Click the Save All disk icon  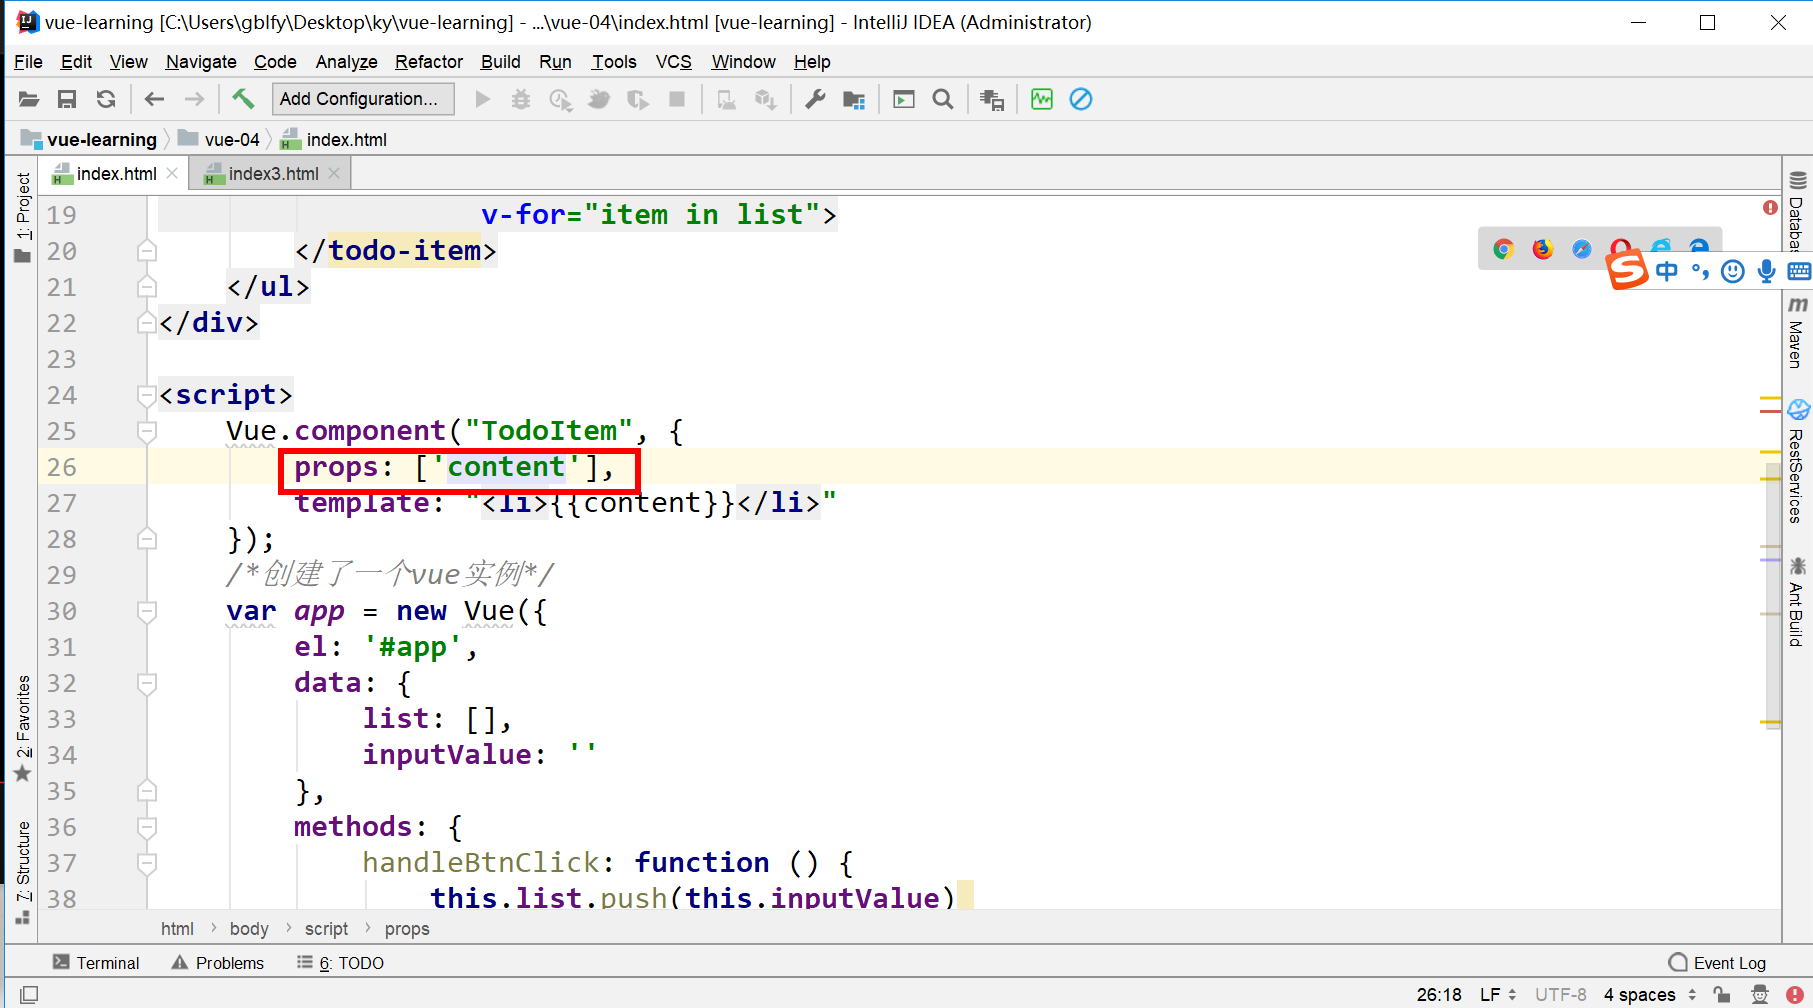click(67, 99)
